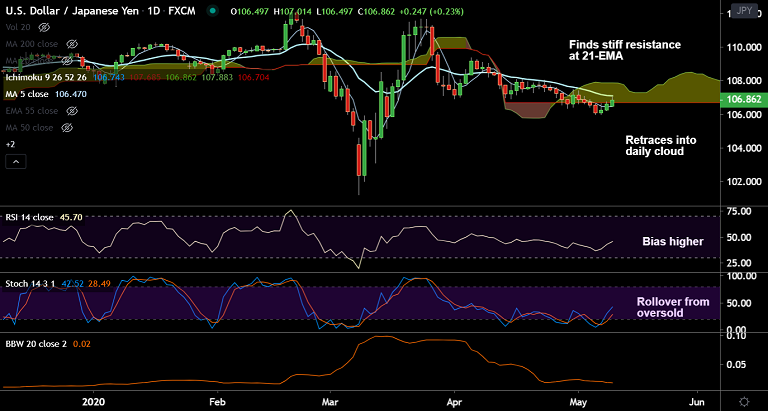This screenshot has width=768, height=411.
Task: Open chart settings gear icon
Action: pyautogui.click(x=744, y=401)
